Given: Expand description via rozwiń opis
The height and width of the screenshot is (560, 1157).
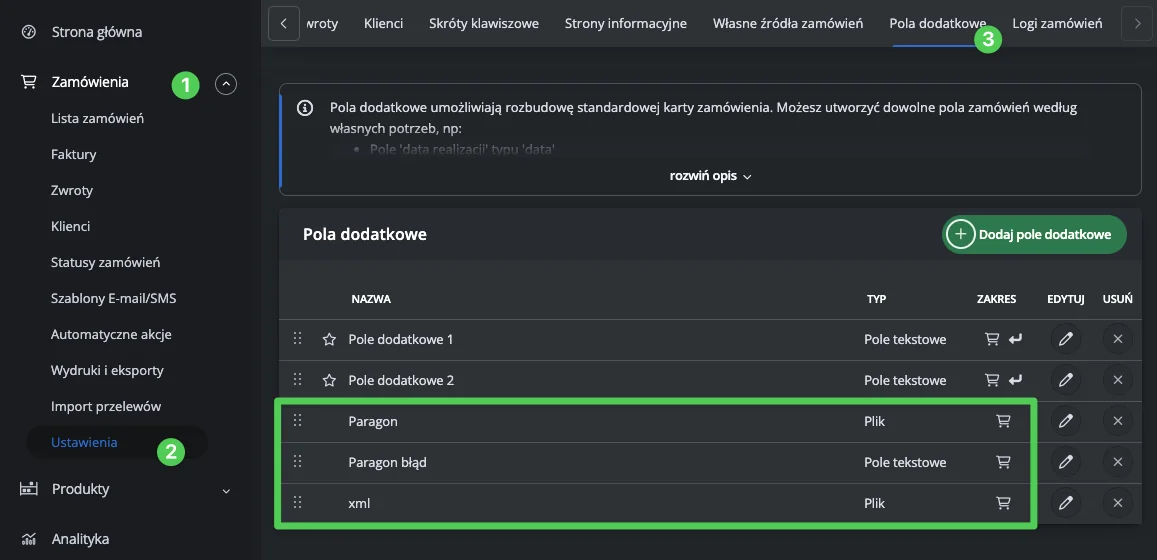Looking at the screenshot, I should point(711,176).
